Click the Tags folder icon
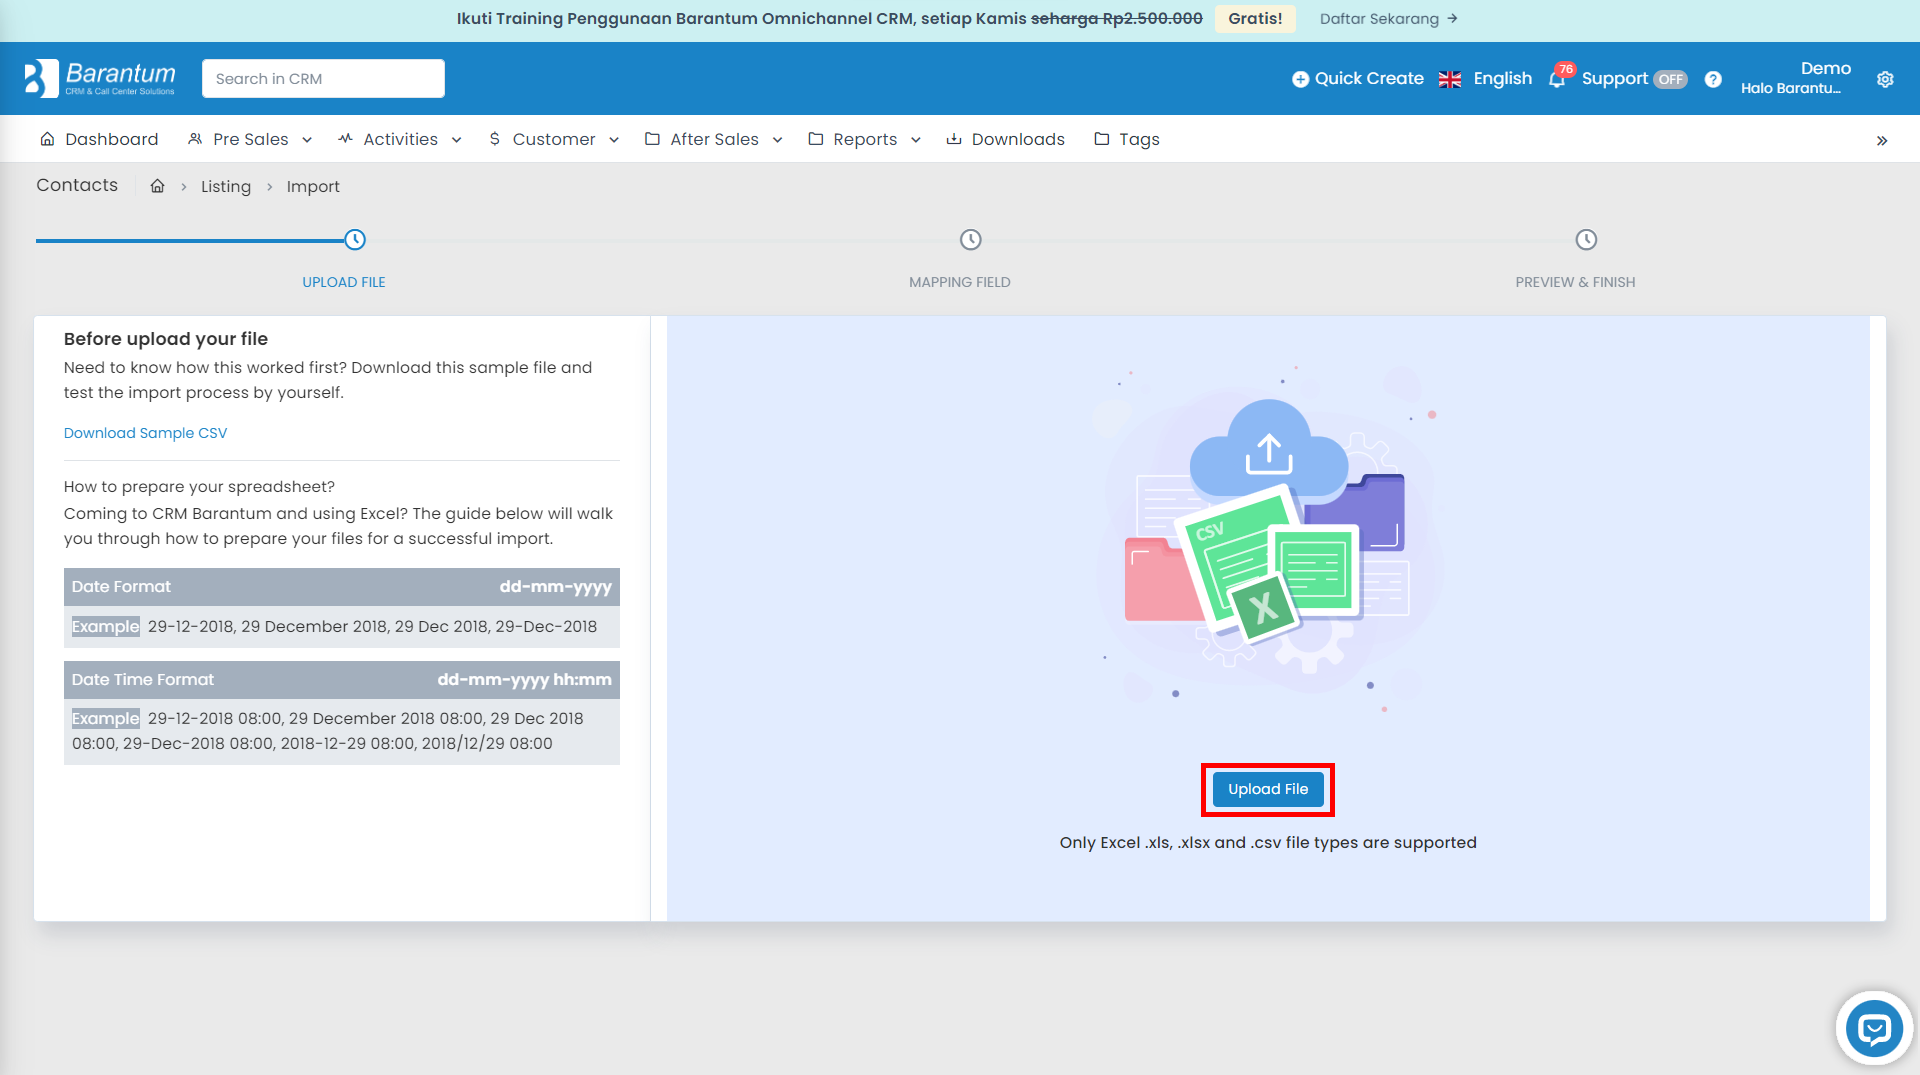Viewport: 1920px width, 1075px height. (x=1102, y=139)
